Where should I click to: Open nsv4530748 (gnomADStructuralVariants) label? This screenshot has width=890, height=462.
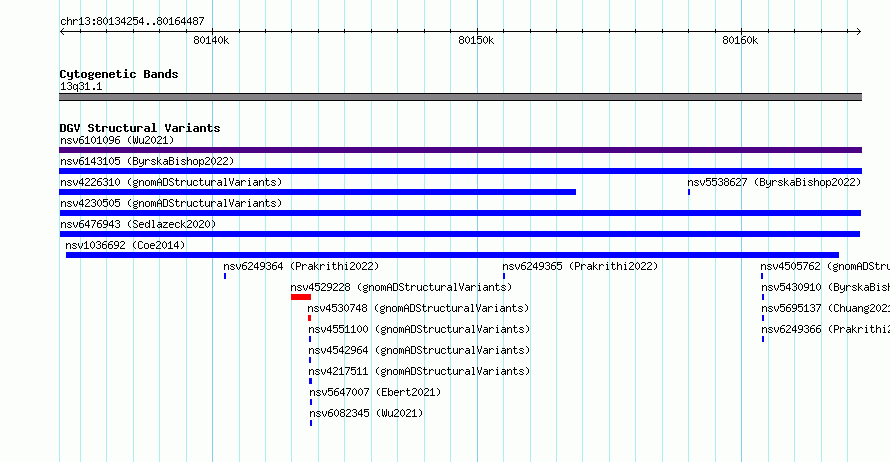pos(418,308)
